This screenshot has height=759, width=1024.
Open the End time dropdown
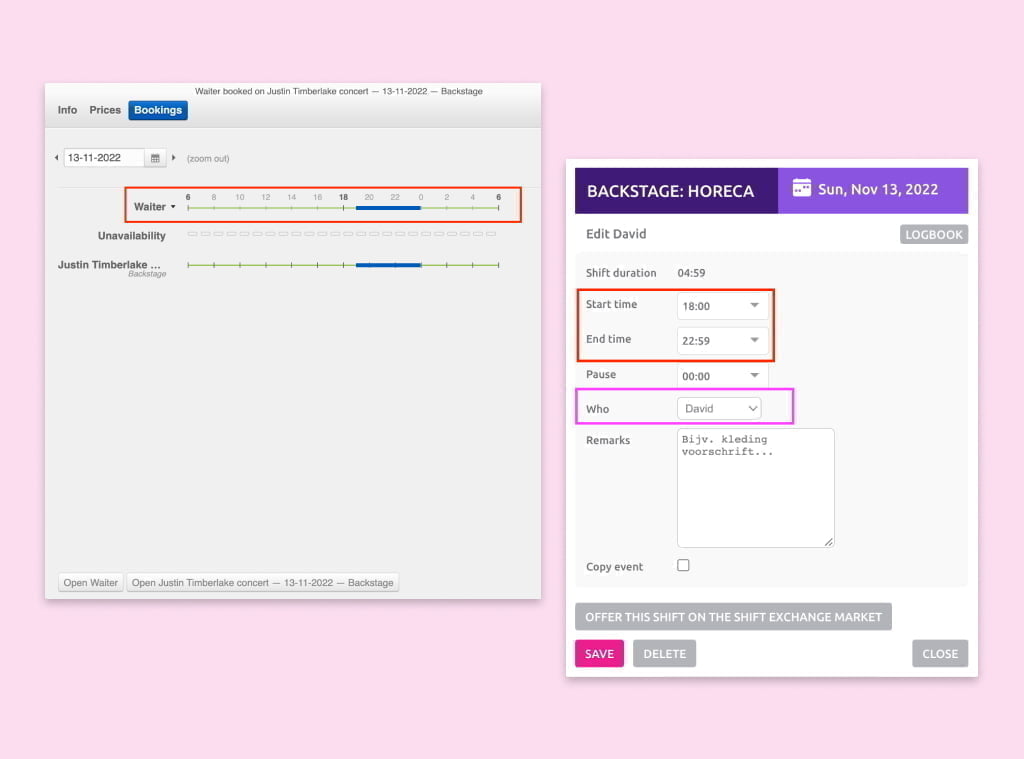click(722, 341)
